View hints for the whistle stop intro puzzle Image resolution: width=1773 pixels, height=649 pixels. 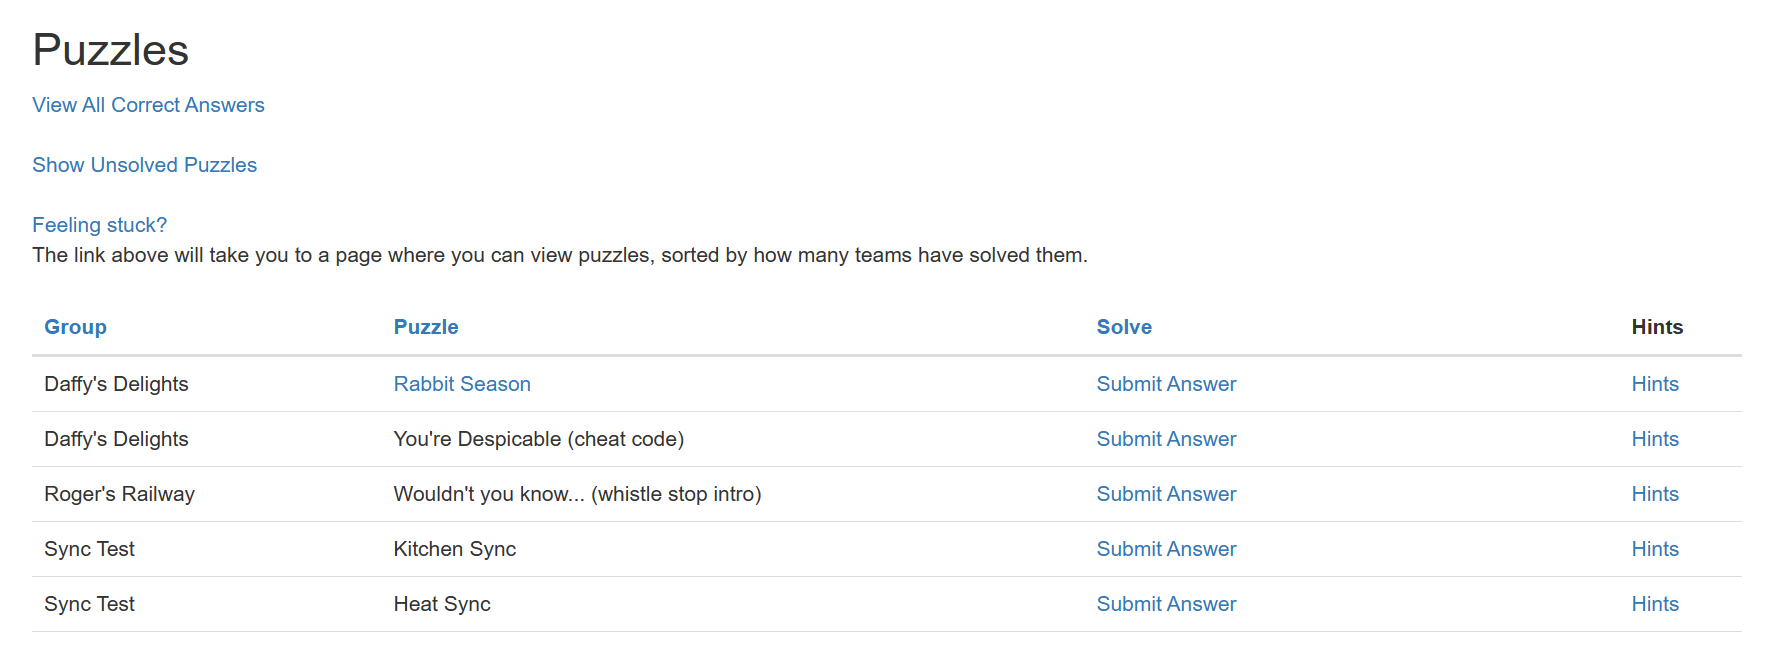(1655, 494)
